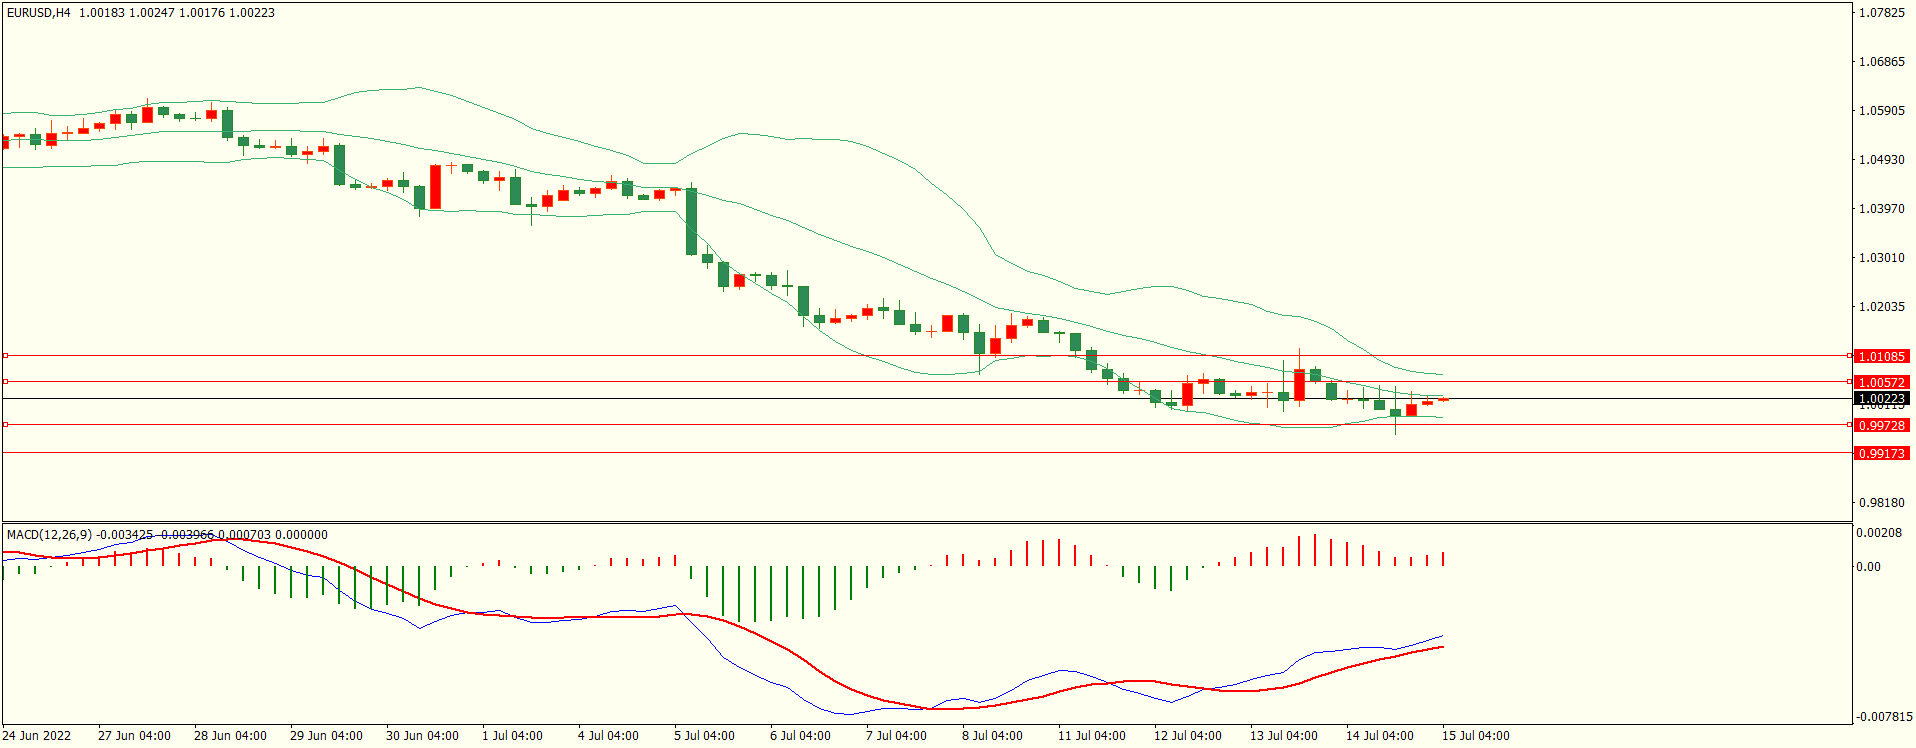Select the current price 1.00223 black label

coord(1881,398)
